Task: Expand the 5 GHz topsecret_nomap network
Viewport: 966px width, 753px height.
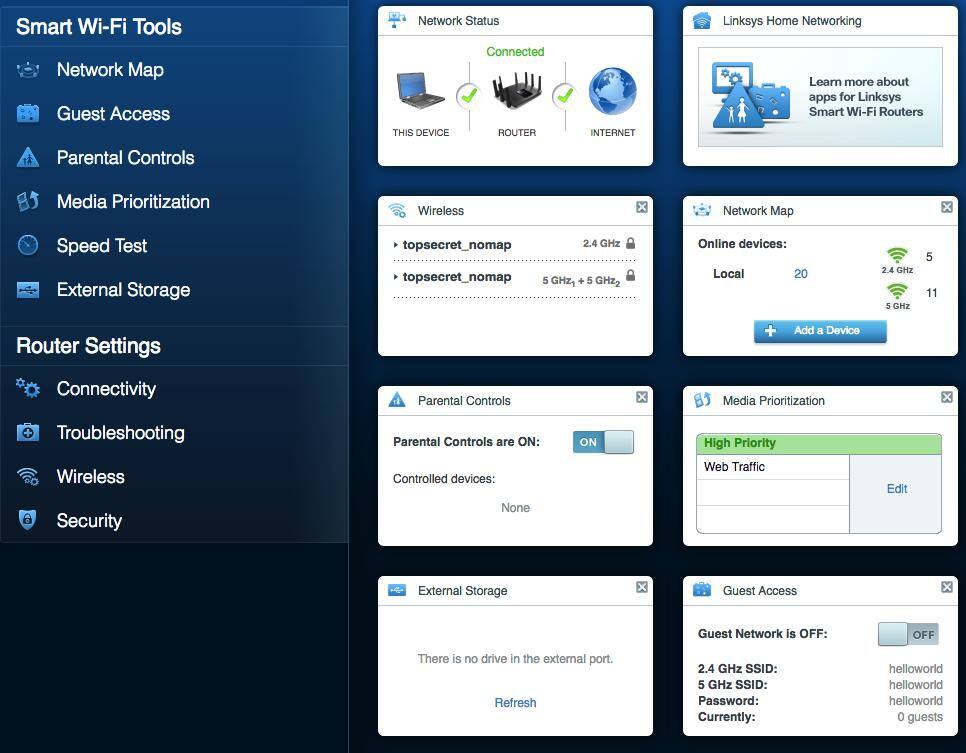Action: click(x=456, y=277)
